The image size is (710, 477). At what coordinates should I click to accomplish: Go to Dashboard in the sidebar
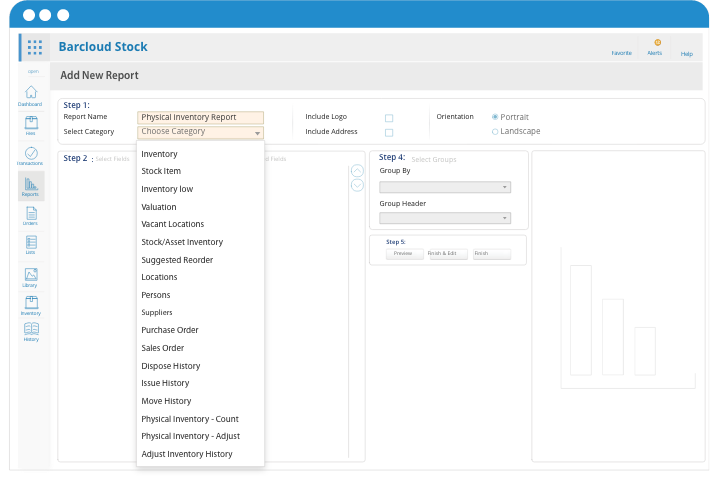coord(30,95)
